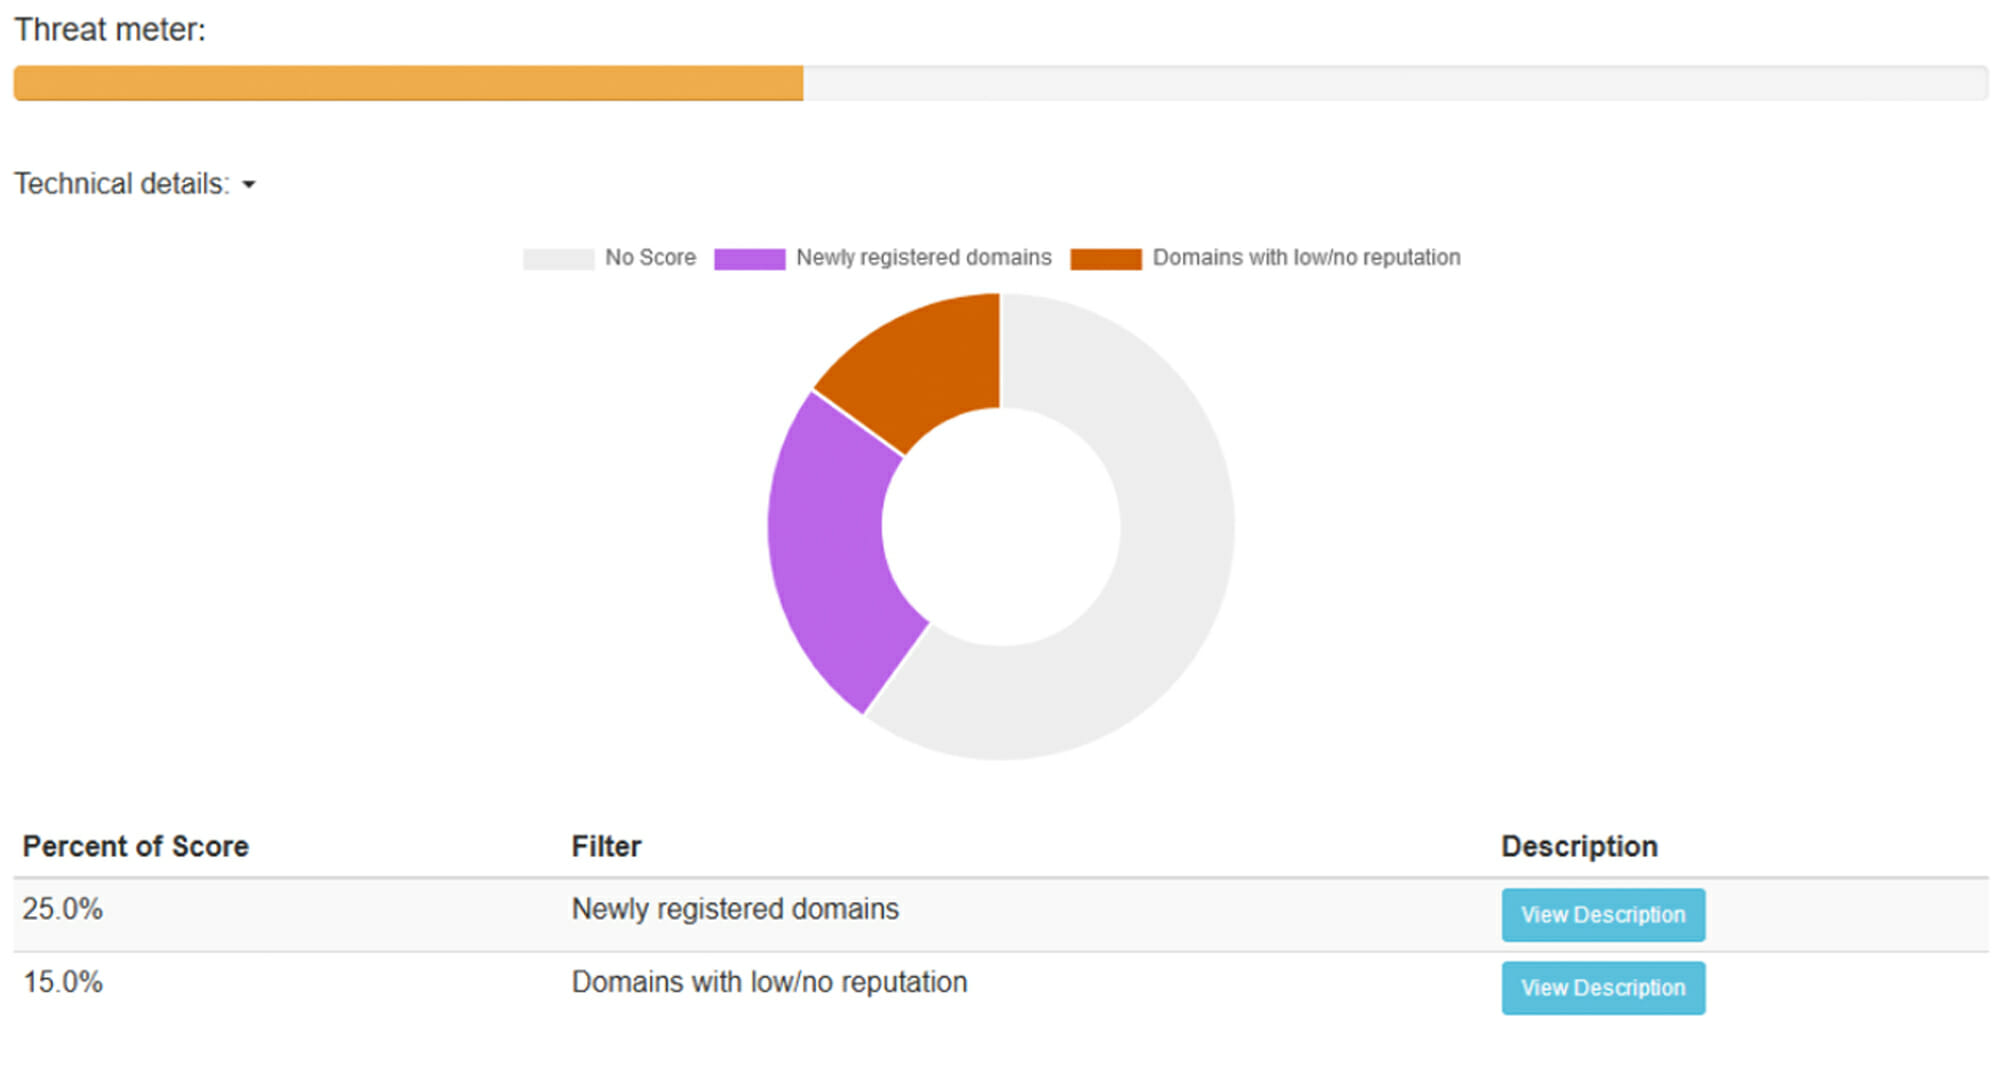Click the orange legend color swatch
The image size is (2000, 1083).
[1105, 259]
